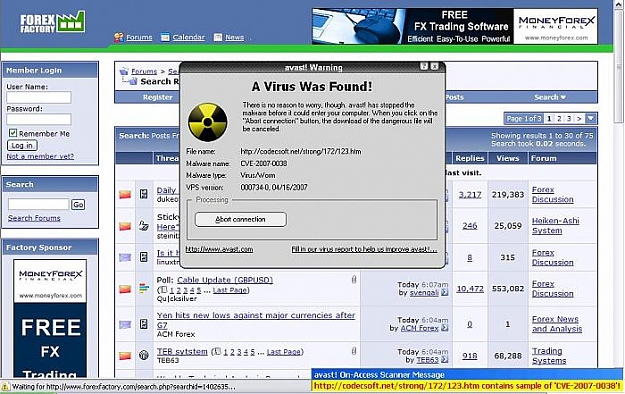This screenshot has width=625, height=394.
Task: Open the 918 replies count link
Action: click(x=470, y=356)
